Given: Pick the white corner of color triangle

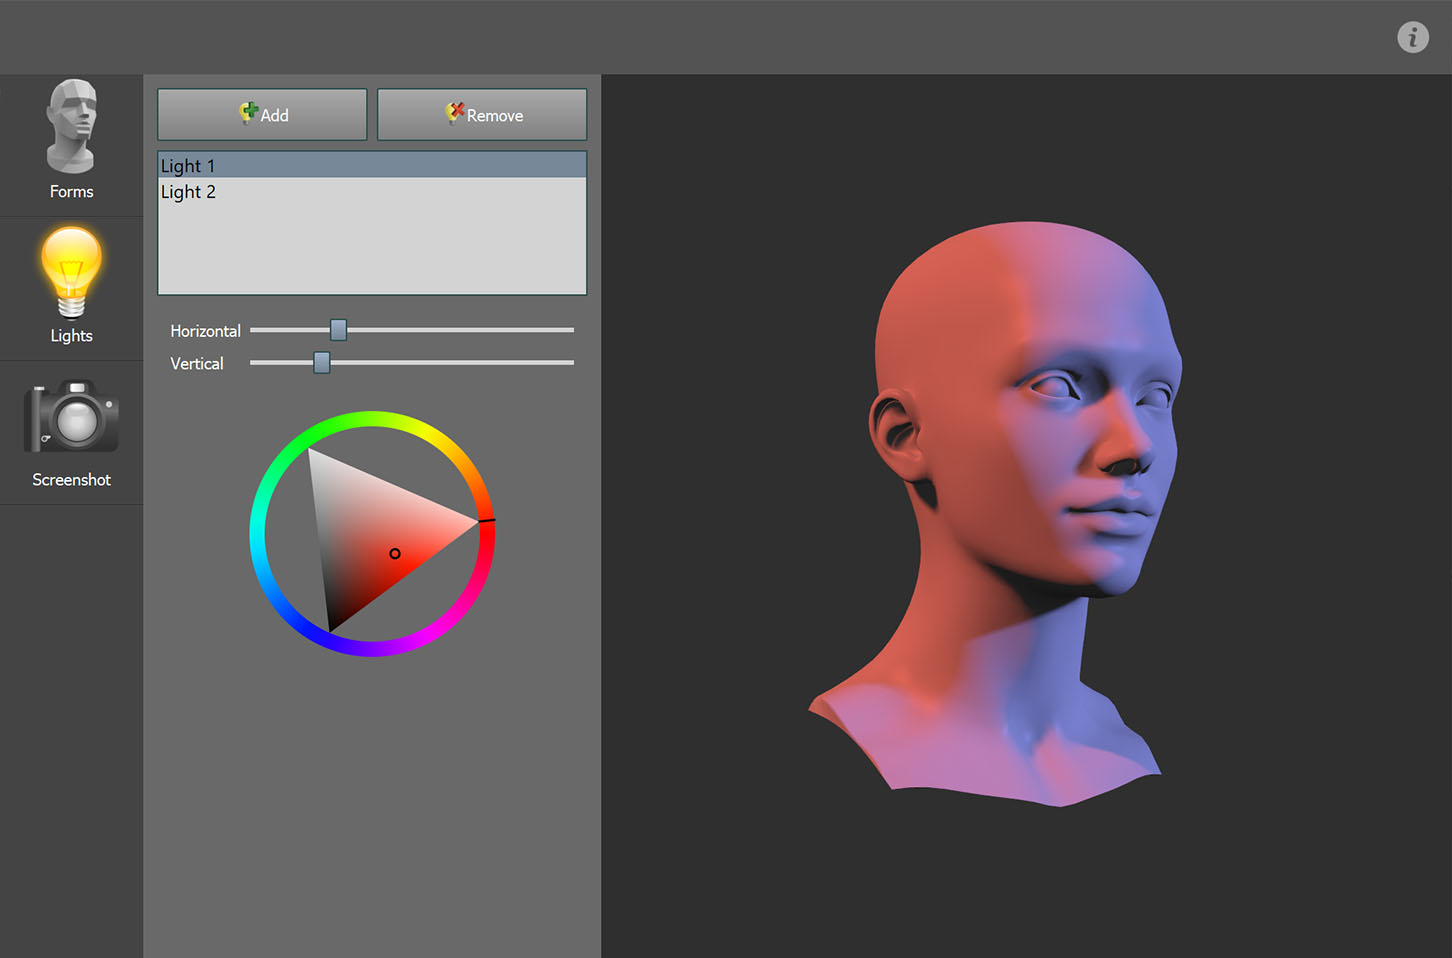Looking at the screenshot, I should coord(311,452).
